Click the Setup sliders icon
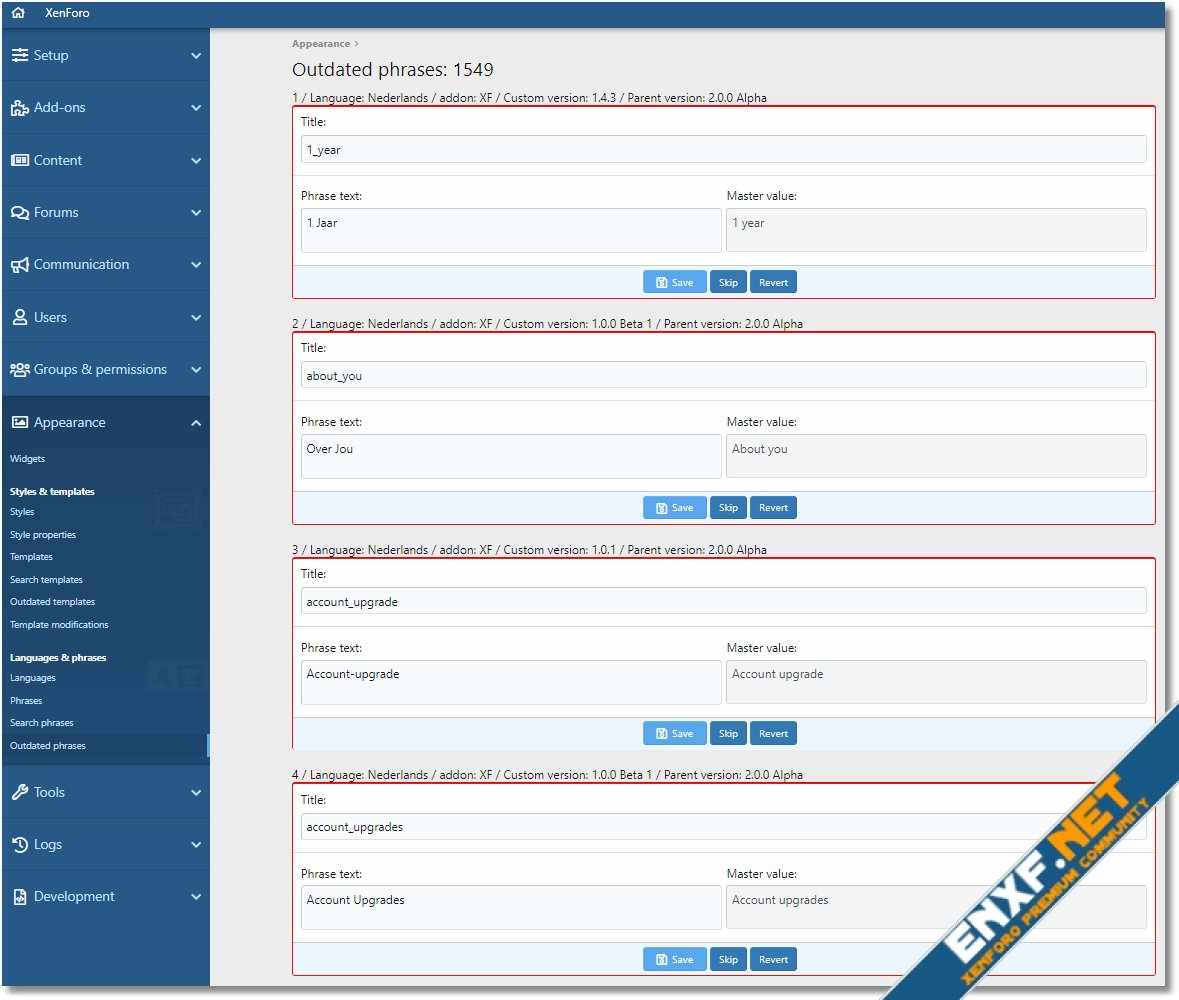Screen dimensions: 1179x1000 coord(20,56)
